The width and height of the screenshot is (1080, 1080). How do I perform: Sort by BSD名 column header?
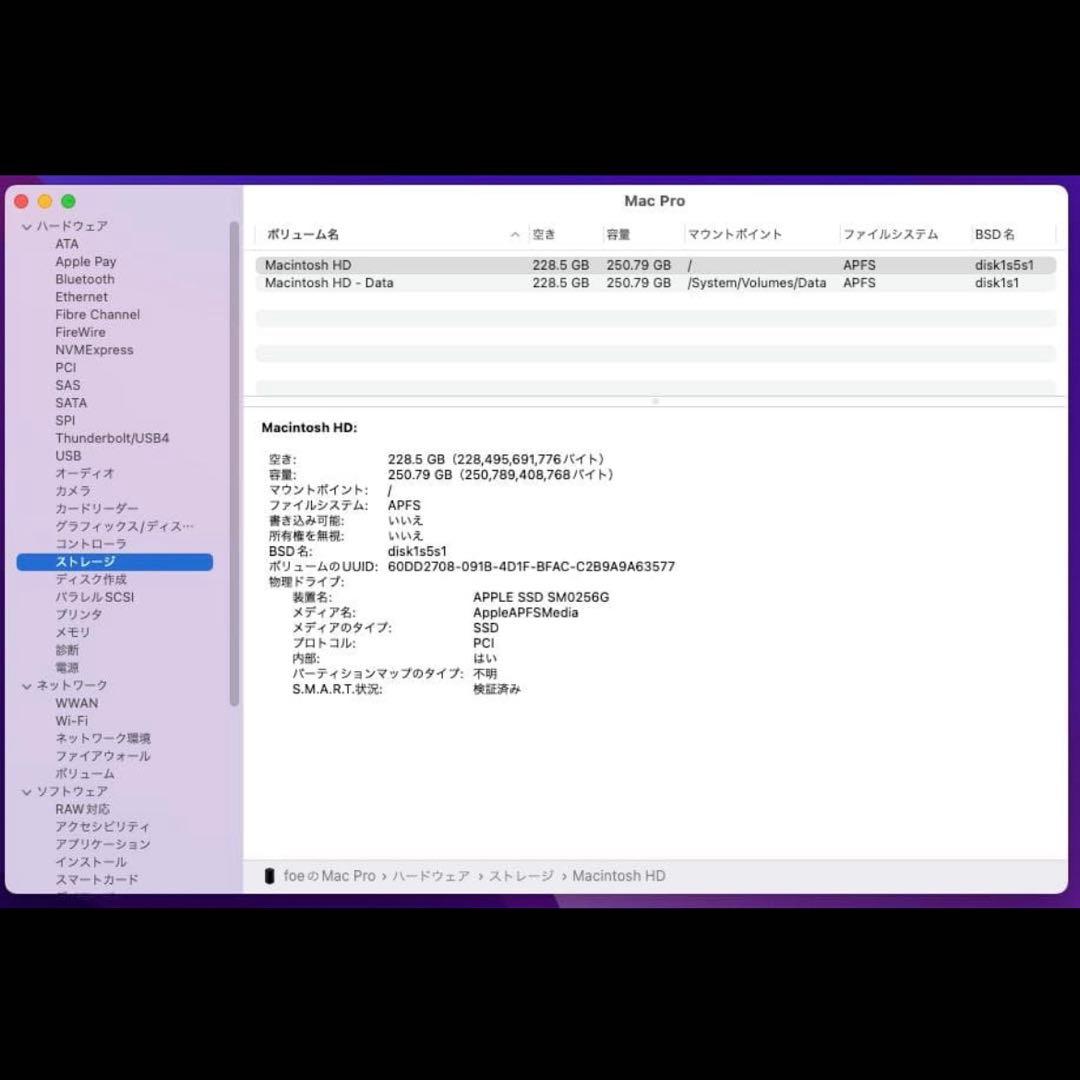[995, 235]
